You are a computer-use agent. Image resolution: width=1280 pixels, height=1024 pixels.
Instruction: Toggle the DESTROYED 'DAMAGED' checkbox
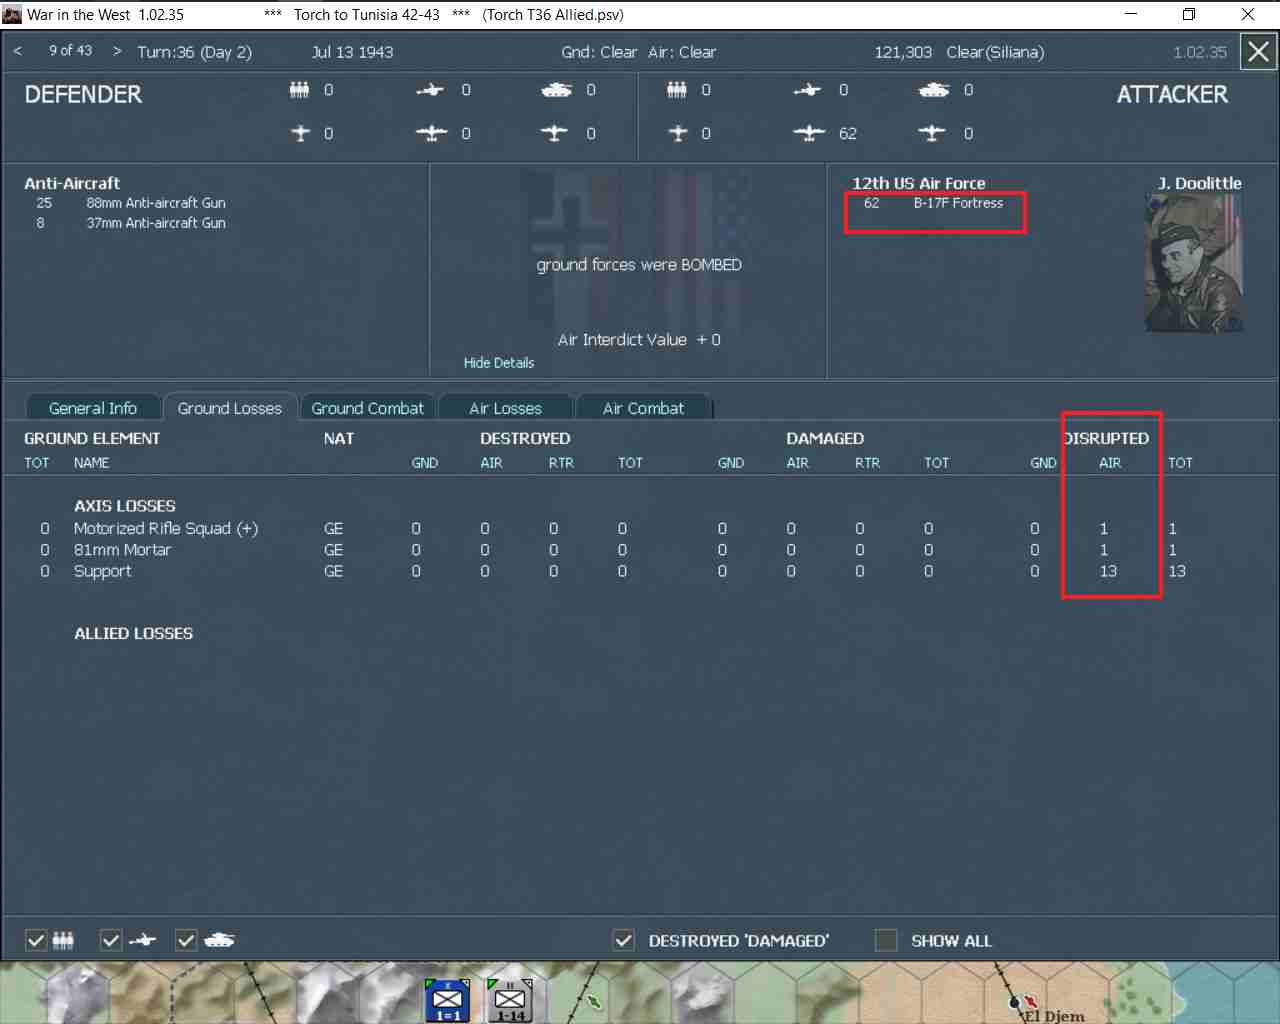point(624,940)
